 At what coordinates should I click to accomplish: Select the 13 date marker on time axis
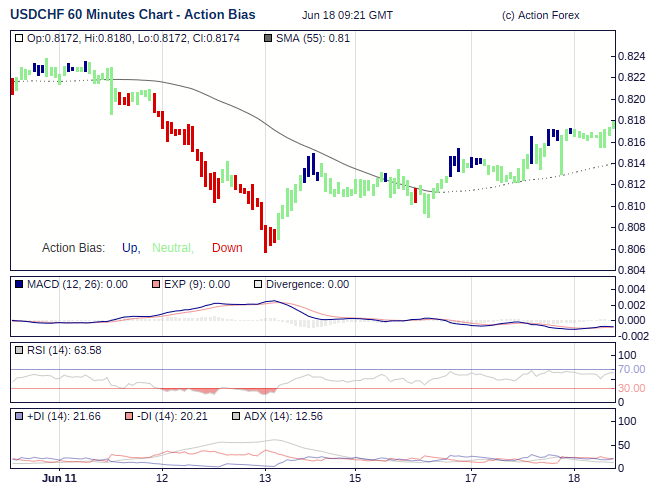click(265, 479)
